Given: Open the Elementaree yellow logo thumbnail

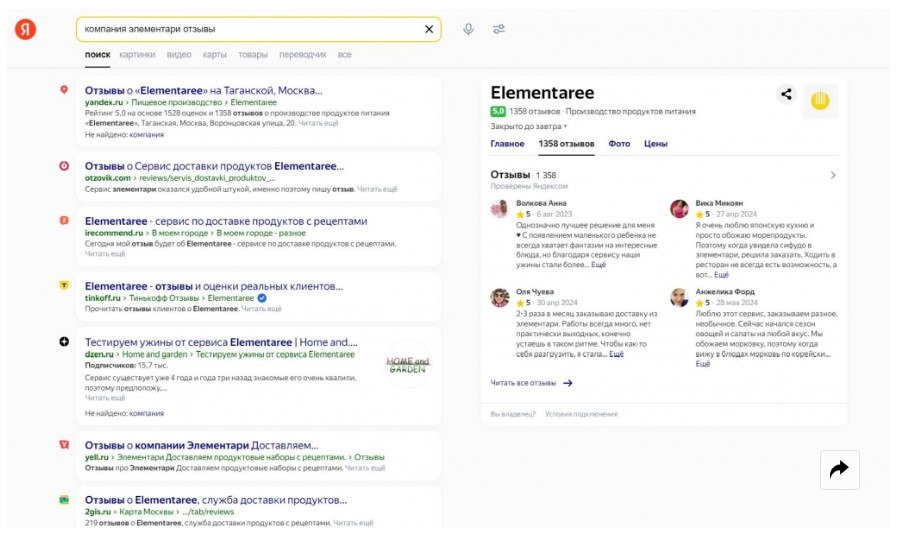Looking at the screenshot, I should pos(820,101).
